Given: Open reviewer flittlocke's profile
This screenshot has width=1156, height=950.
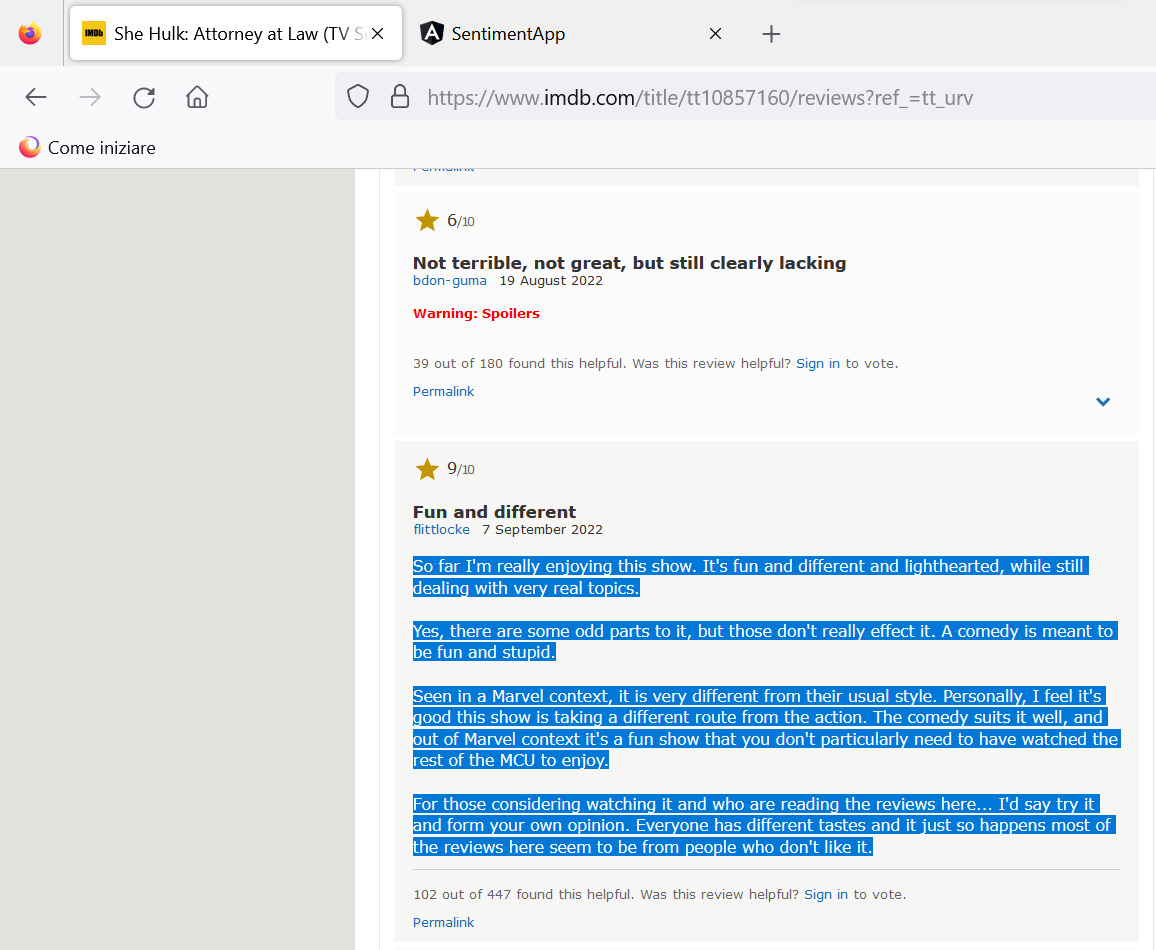Looking at the screenshot, I should (441, 530).
